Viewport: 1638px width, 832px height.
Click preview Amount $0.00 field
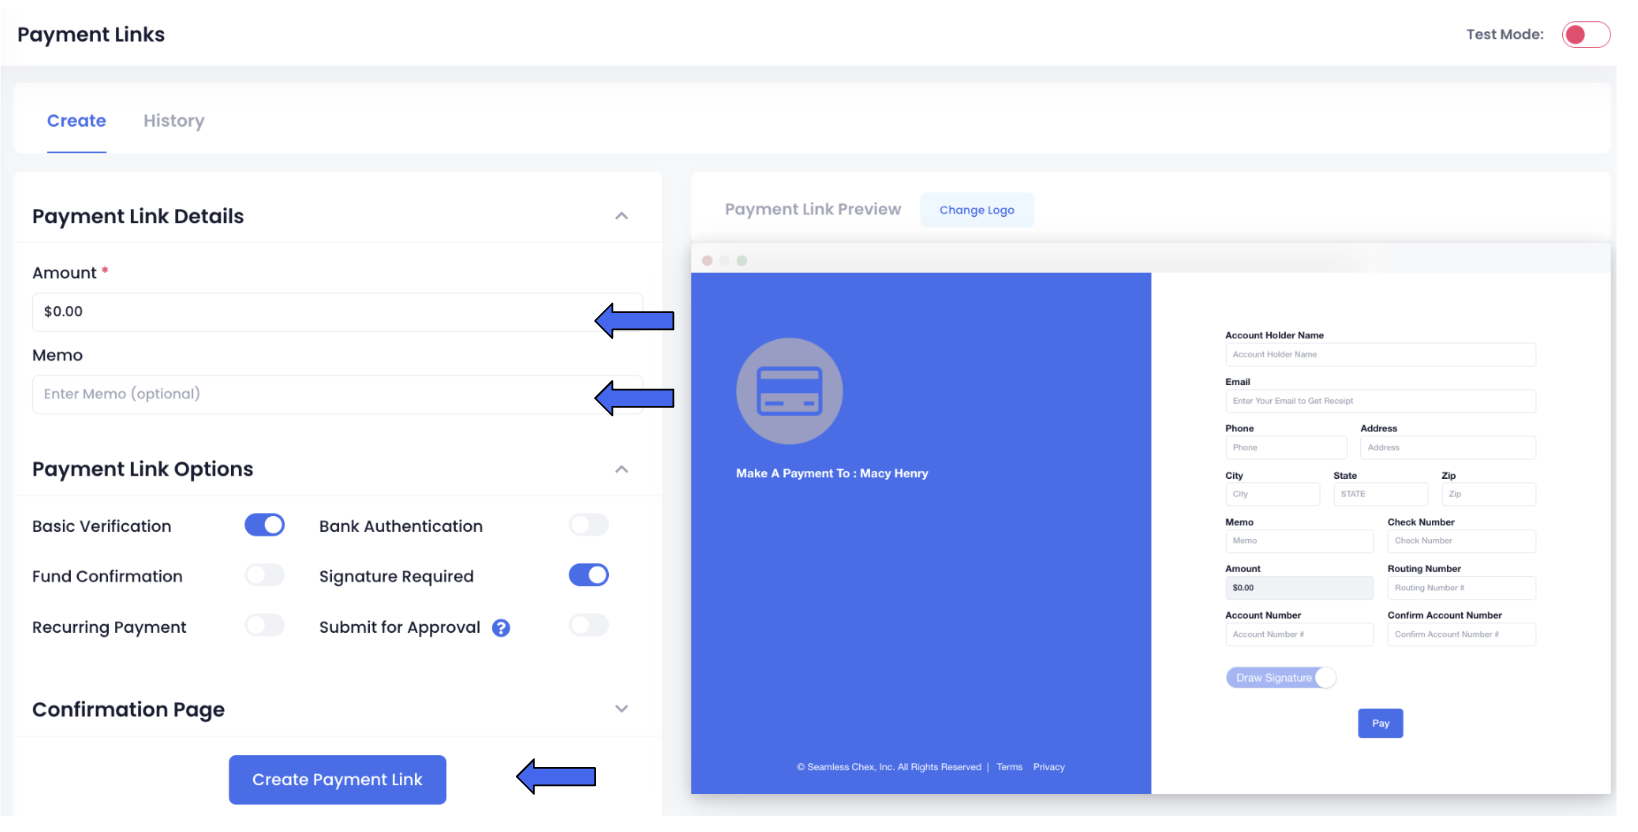[x=1300, y=588]
